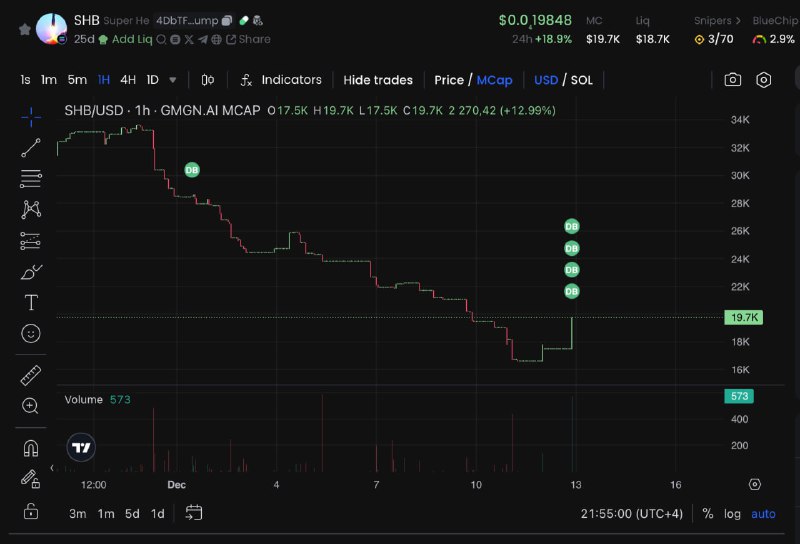
Task: Select the text annotation tool
Action: [x=31, y=303]
